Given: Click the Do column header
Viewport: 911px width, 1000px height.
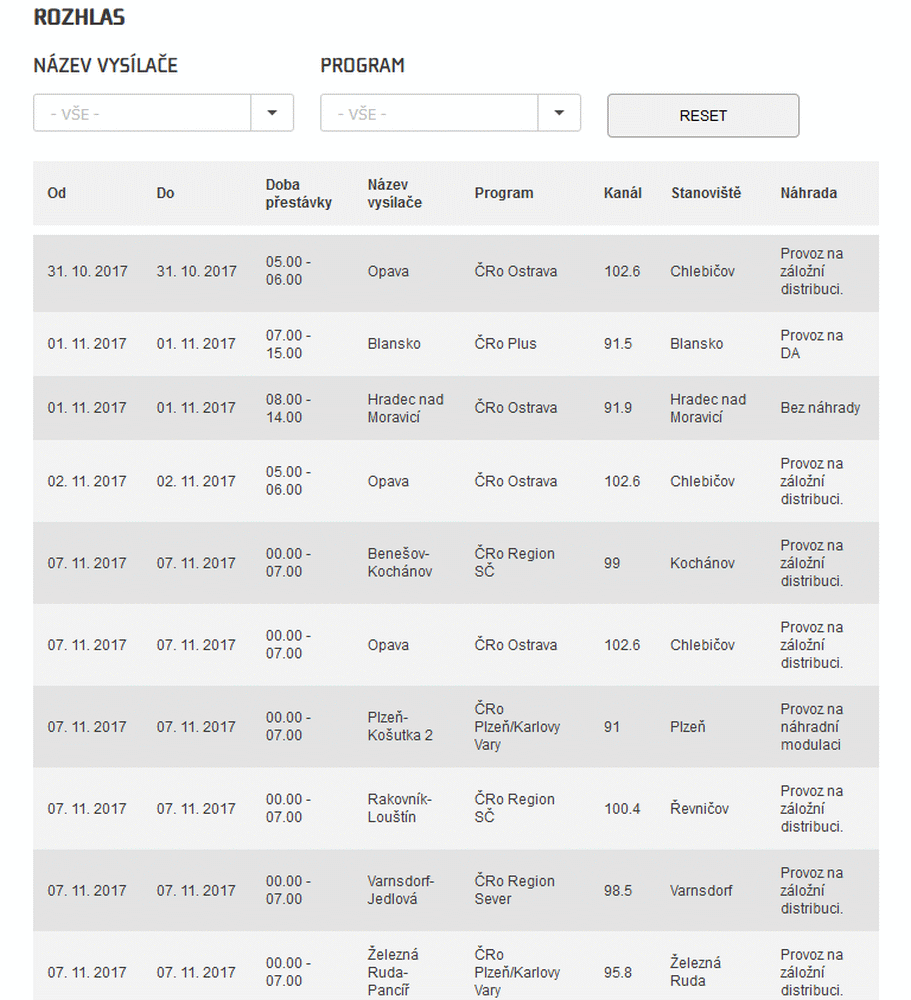Looking at the screenshot, I should [x=165, y=193].
